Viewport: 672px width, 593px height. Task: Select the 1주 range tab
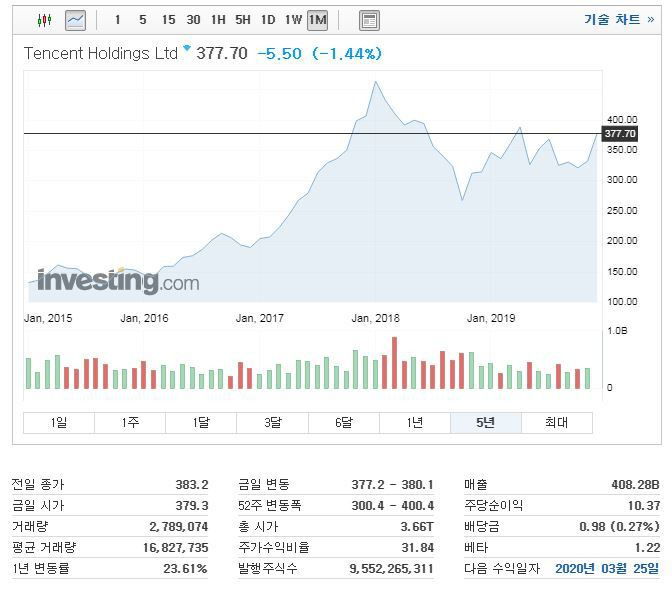coord(130,423)
